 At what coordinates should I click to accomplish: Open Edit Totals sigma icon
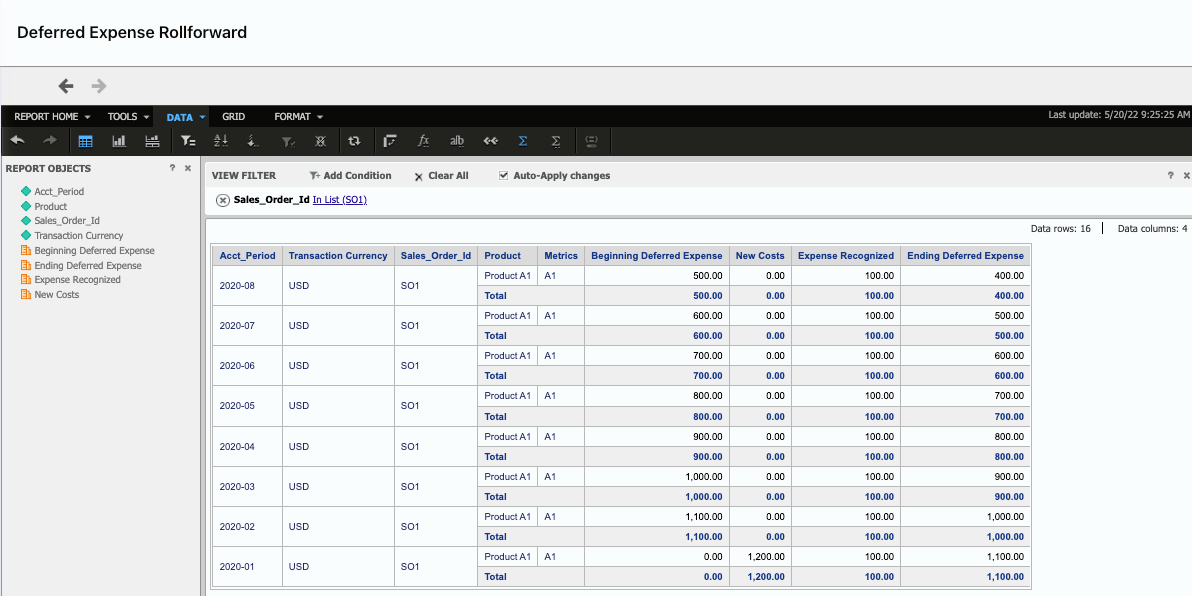(556, 141)
